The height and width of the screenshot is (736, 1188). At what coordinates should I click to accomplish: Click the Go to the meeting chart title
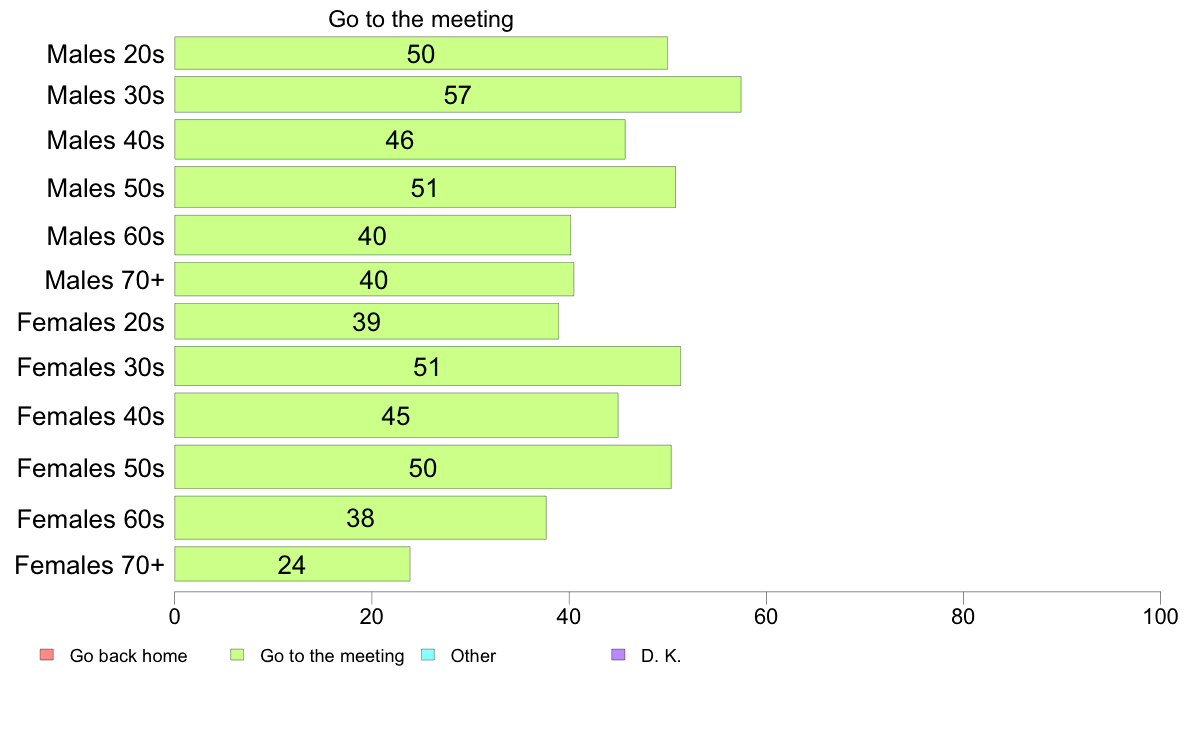coord(421,20)
